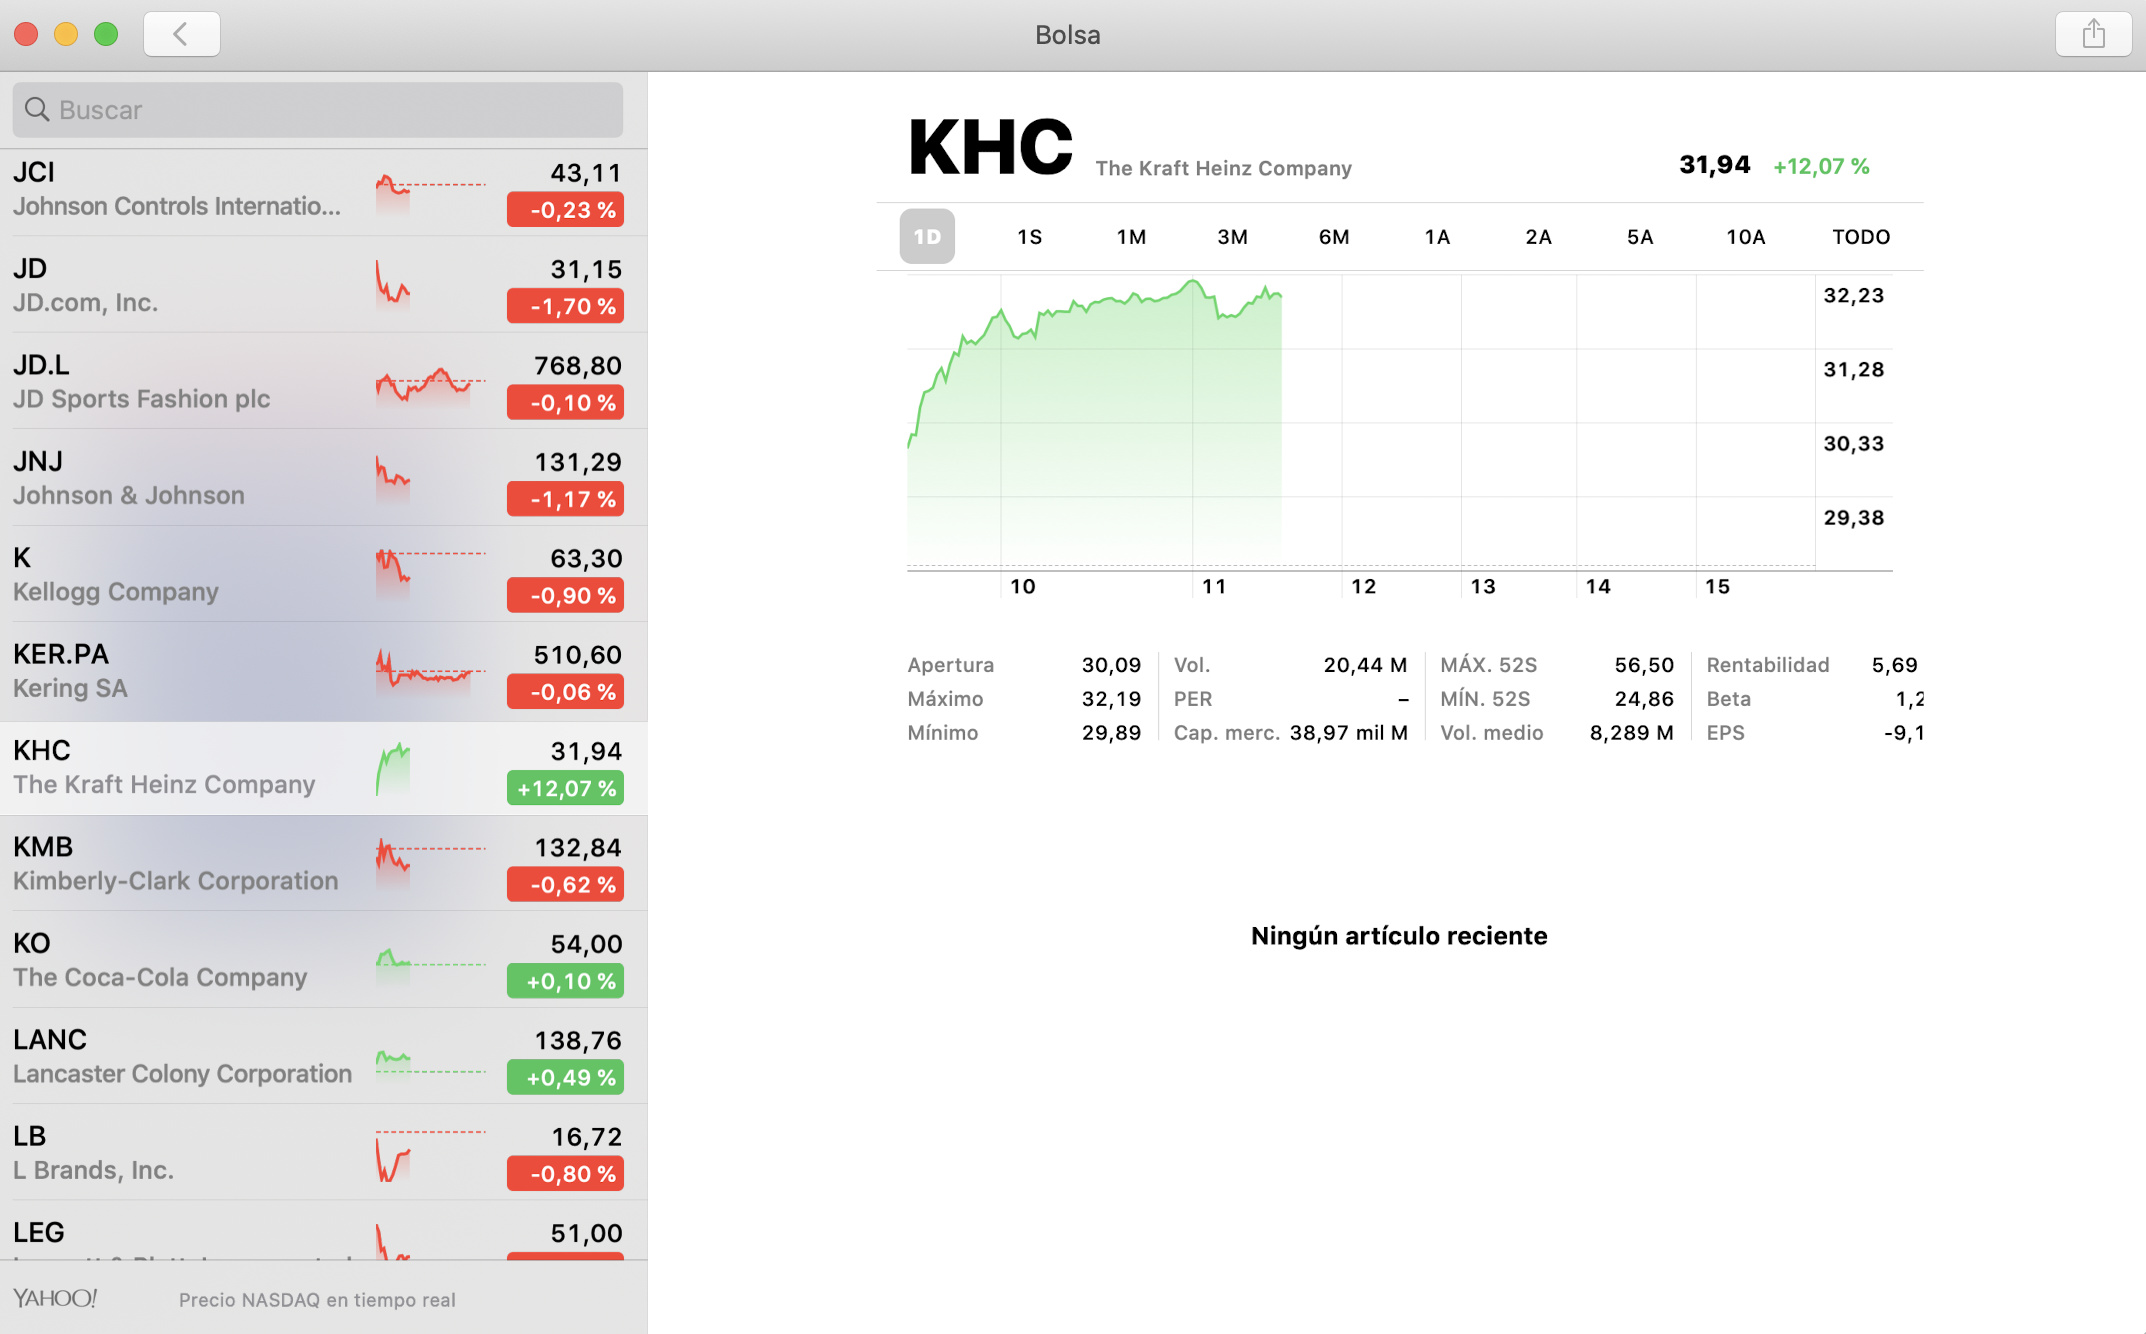Select the Kellogg Company row

pos(323,574)
